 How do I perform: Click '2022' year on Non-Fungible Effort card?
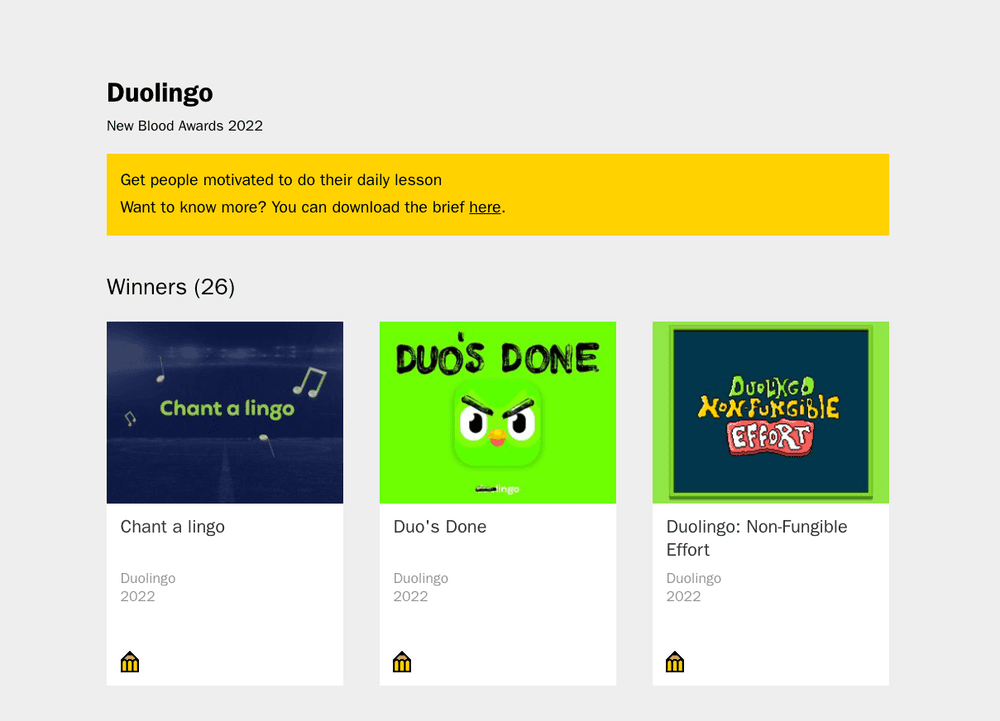[x=683, y=596]
